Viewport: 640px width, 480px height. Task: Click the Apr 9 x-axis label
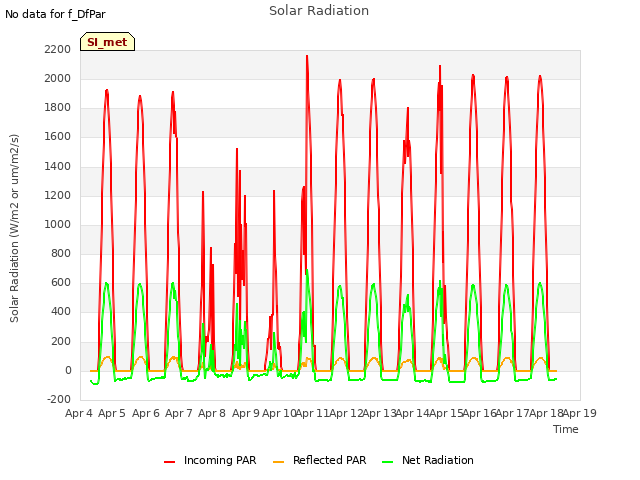[246, 413]
